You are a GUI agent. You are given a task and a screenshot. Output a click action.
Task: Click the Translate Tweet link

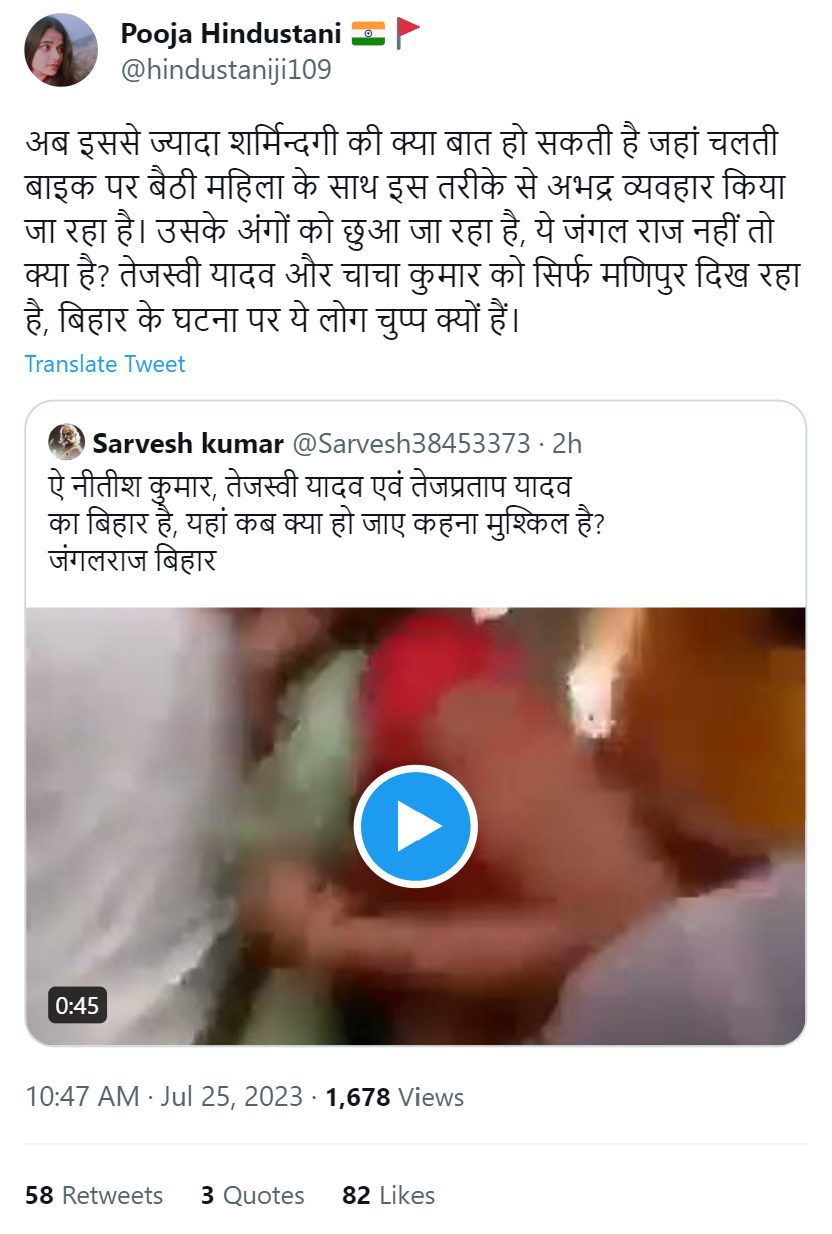[105, 364]
